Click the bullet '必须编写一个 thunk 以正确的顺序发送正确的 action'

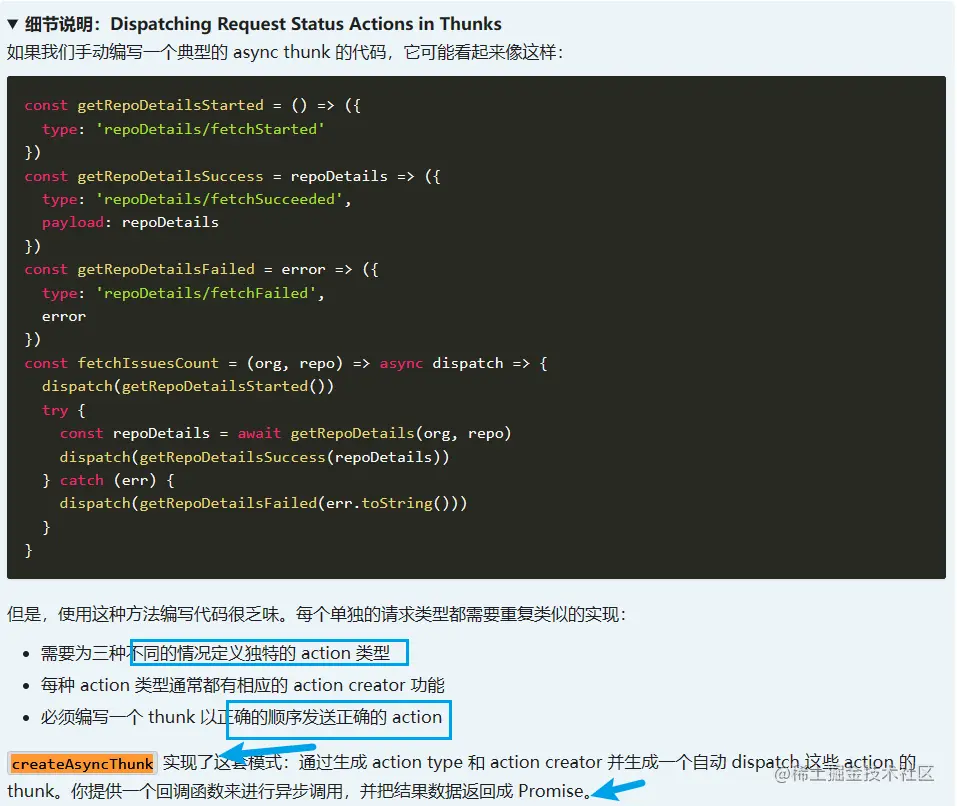coord(241,717)
